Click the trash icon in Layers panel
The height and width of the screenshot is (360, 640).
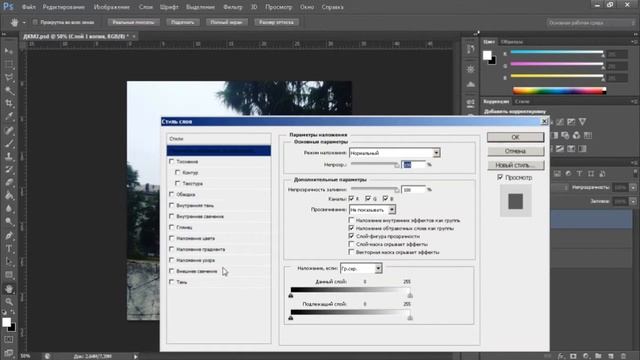point(623,356)
